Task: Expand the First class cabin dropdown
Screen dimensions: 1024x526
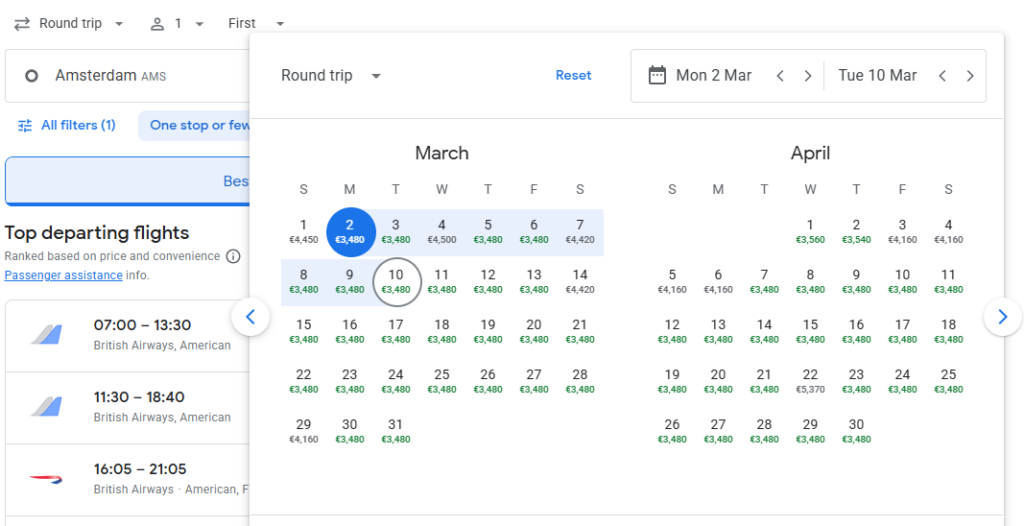Action: click(x=256, y=23)
